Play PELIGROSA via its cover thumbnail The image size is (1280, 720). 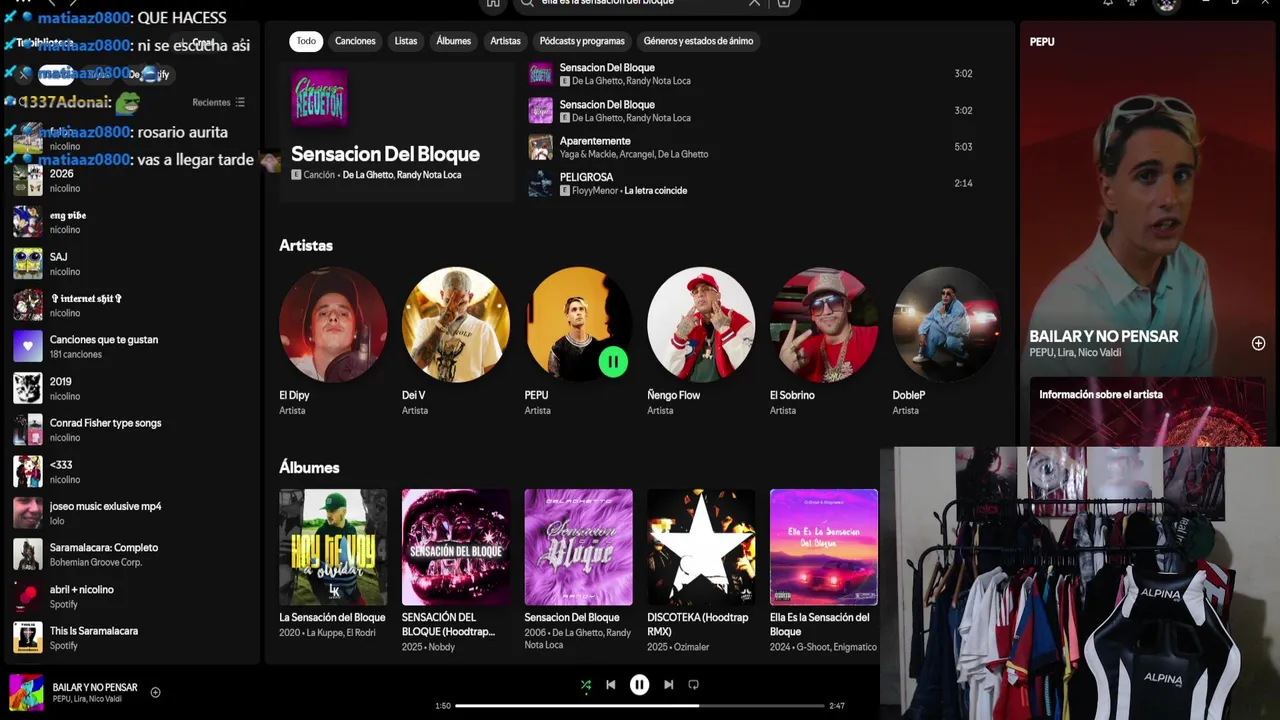click(541, 183)
